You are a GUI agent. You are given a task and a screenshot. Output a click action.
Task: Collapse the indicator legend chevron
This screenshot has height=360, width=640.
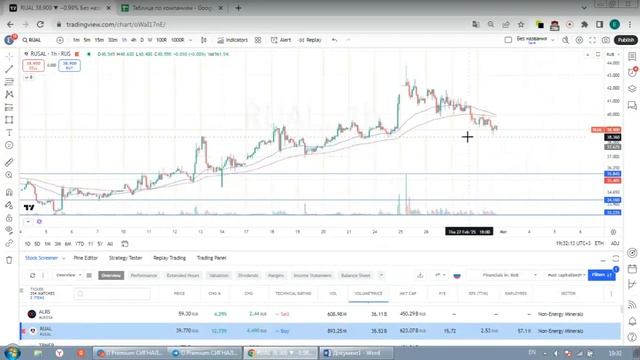[x=28, y=77]
